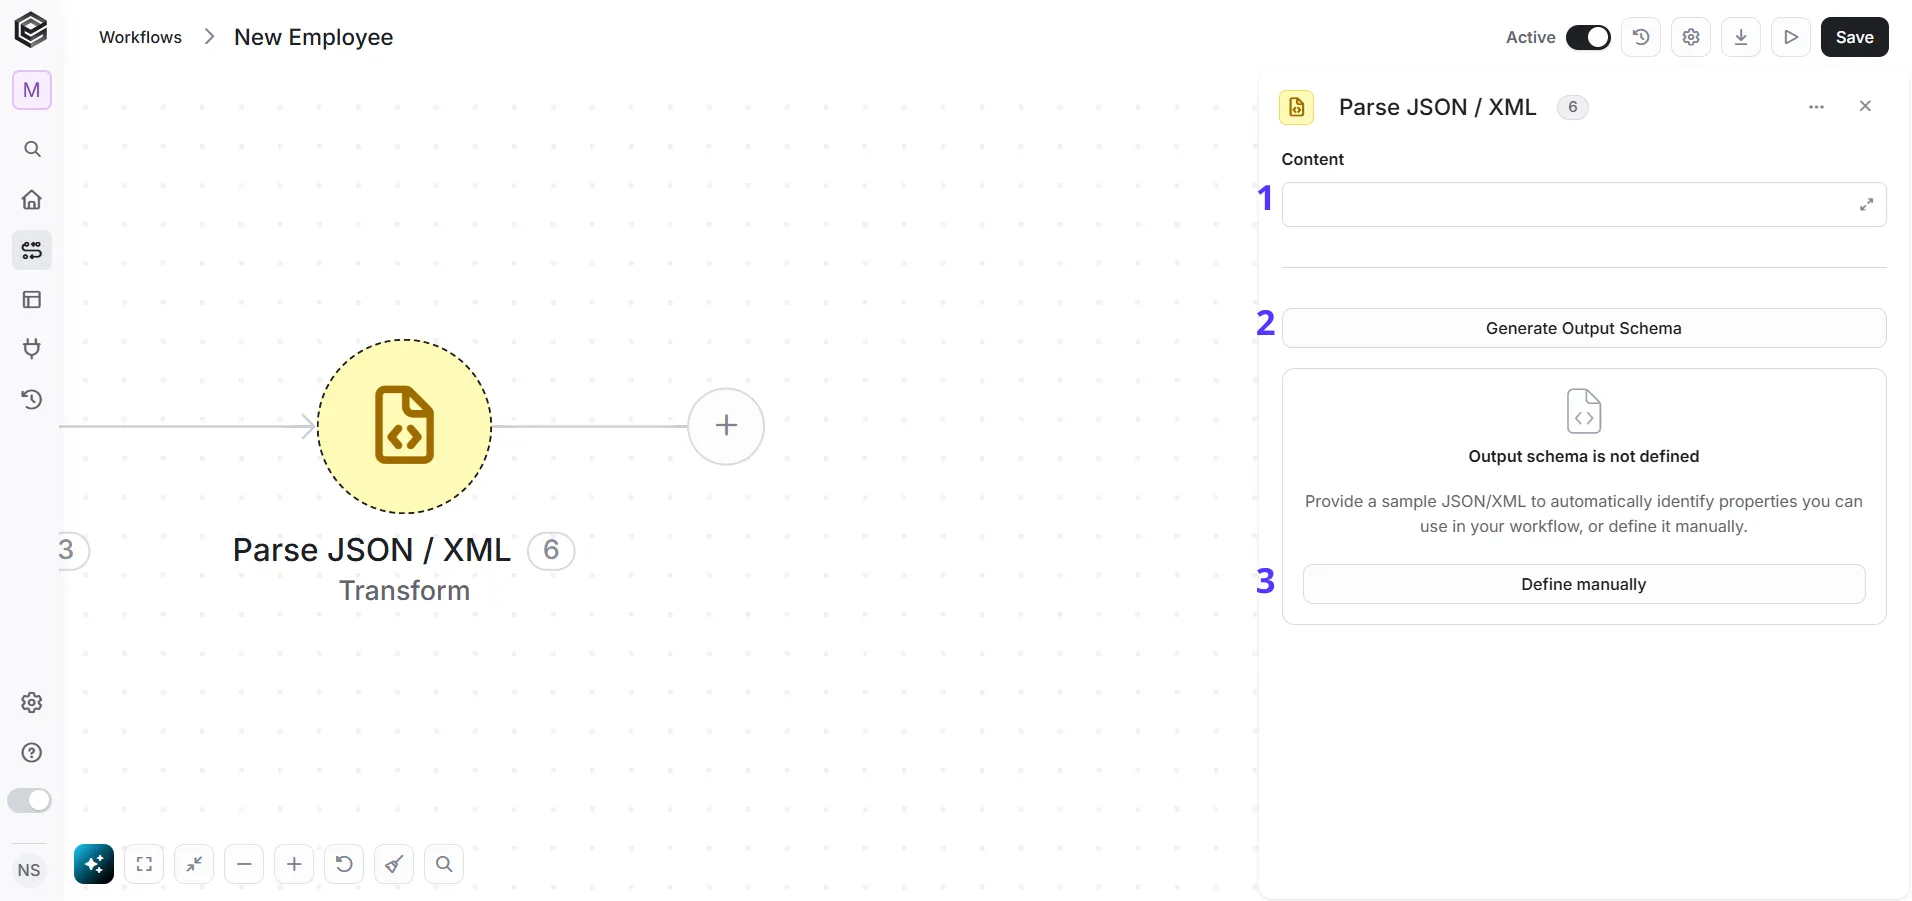Expand the Content field editor
The height and width of the screenshot is (901, 1912).
point(1866,205)
